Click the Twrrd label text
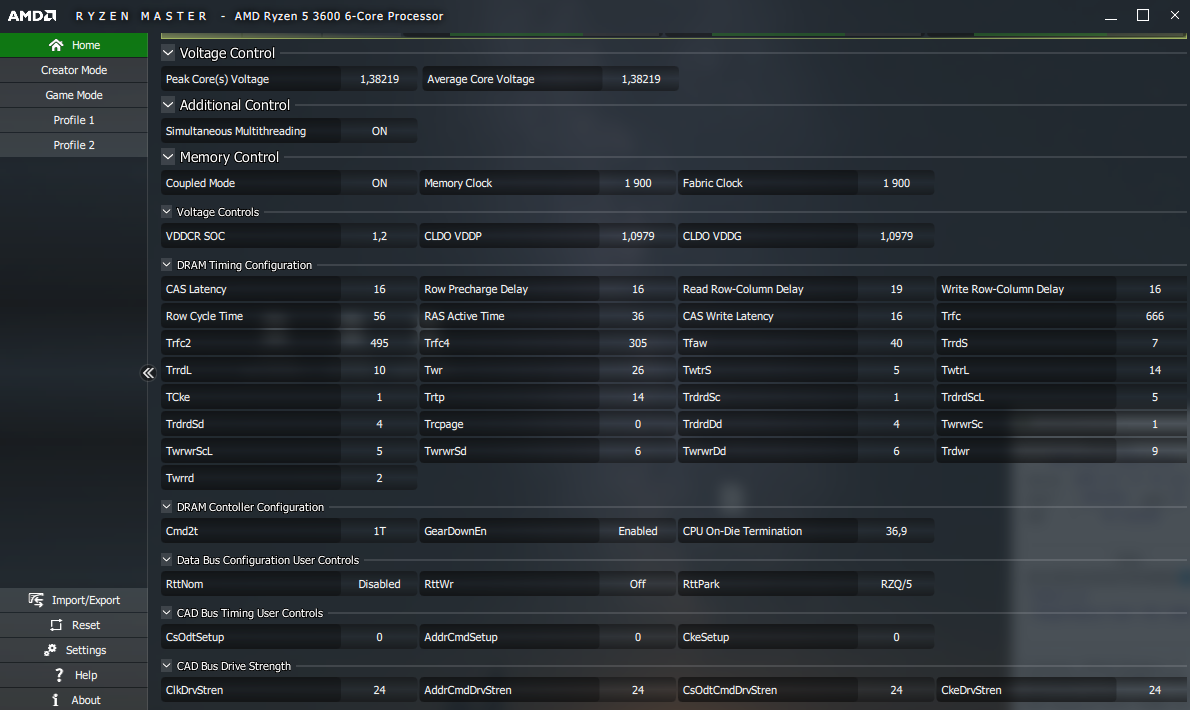This screenshot has width=1190, height=710. tap(180, 478)
